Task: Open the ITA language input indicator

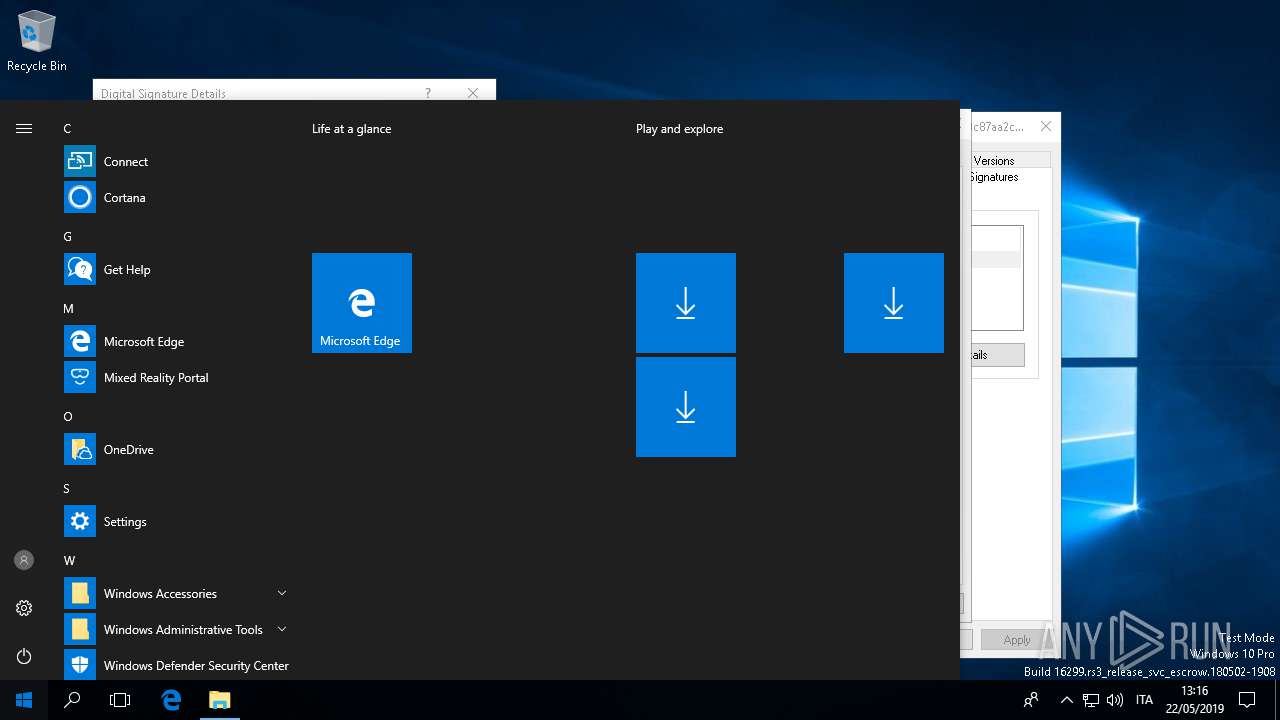Action: pos(1144,700)
